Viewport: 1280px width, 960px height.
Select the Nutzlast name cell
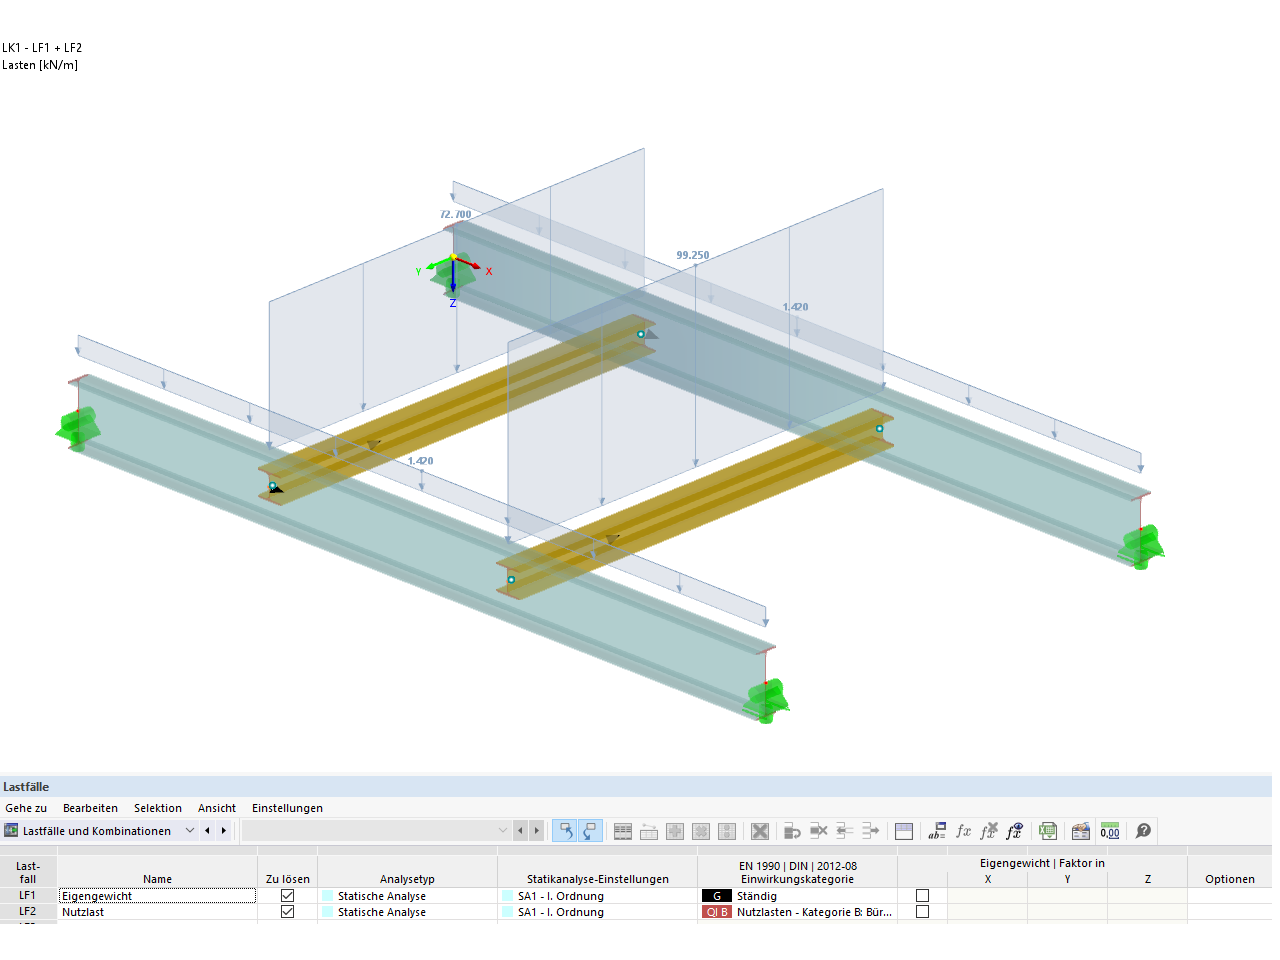158,912
